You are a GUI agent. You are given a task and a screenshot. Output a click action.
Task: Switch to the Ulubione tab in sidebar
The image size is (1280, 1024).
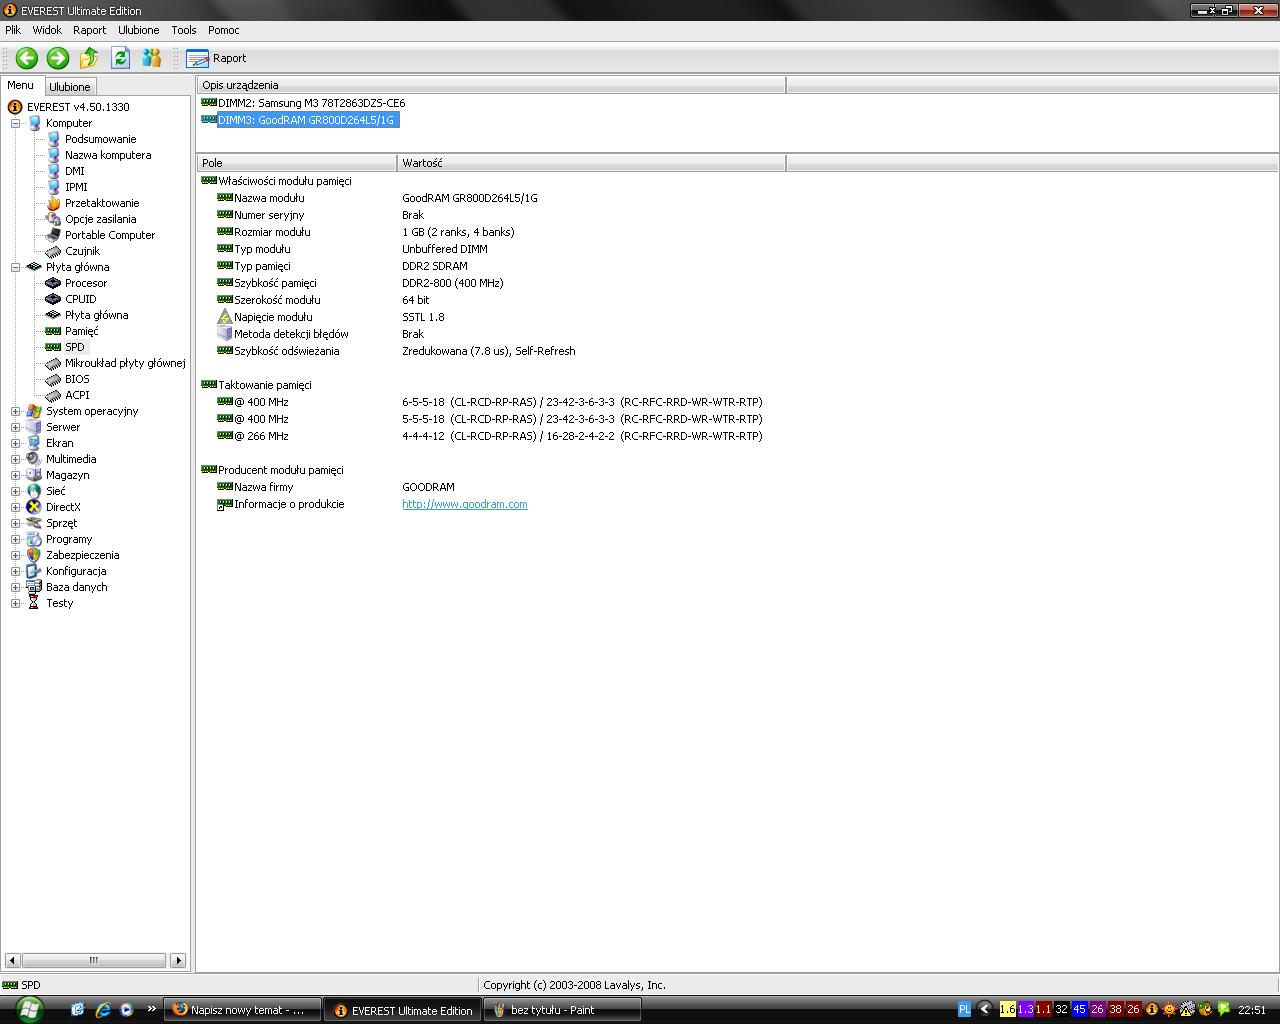70,87
